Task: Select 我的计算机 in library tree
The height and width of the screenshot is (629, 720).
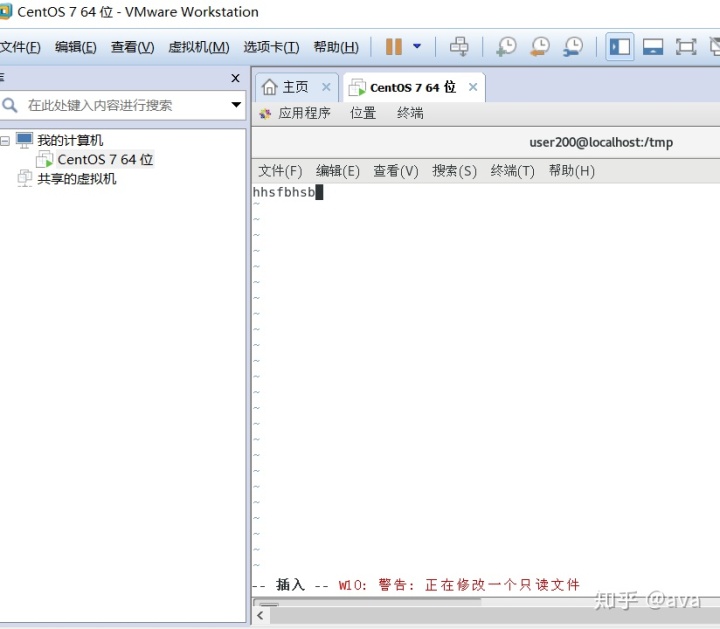Action: pyautogui.click(x=70, y=140)
